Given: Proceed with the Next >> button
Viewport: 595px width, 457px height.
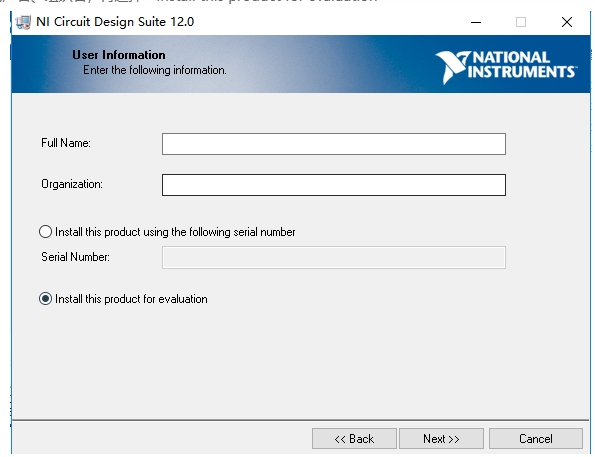Looking at the screenshot, I should [441, 439].
